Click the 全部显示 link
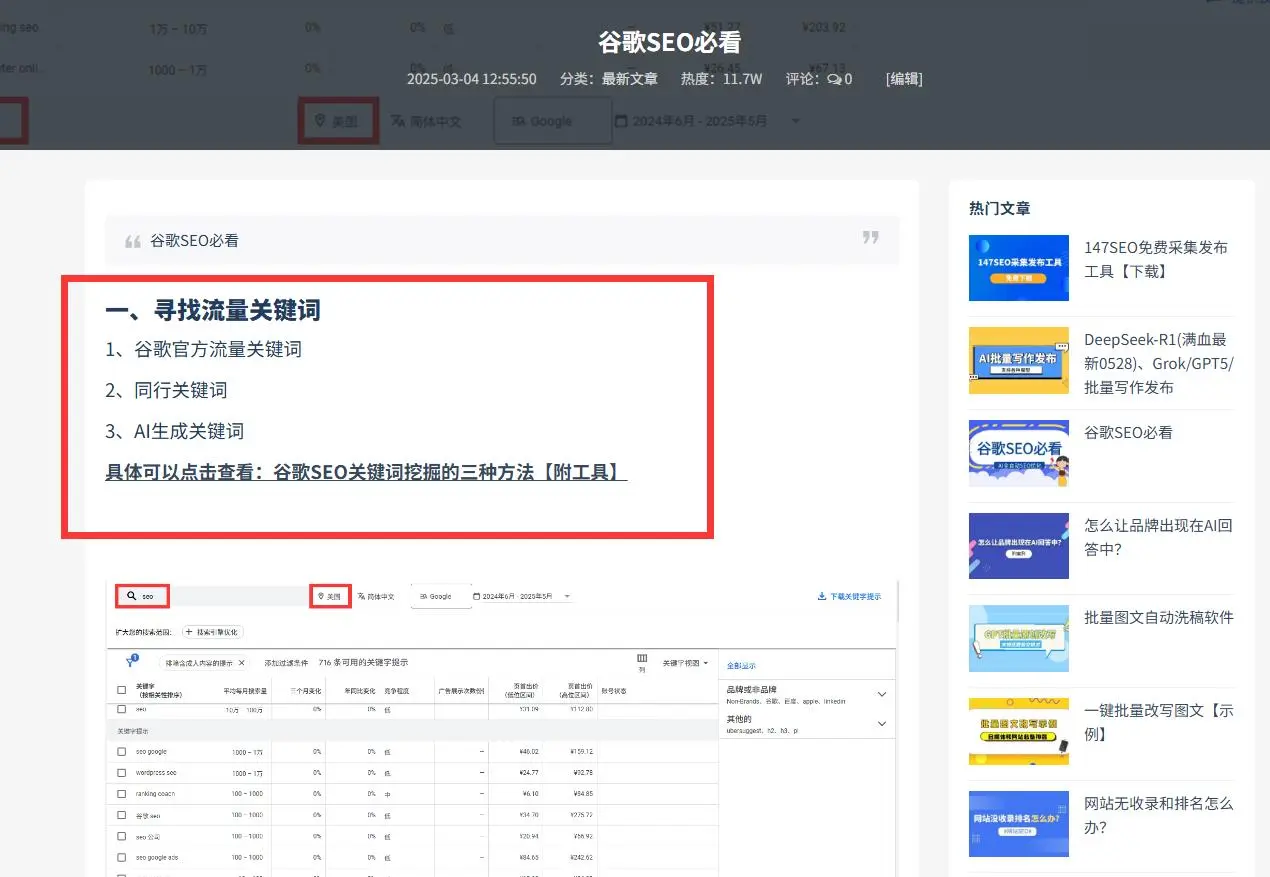 click(x=741, y=666)
